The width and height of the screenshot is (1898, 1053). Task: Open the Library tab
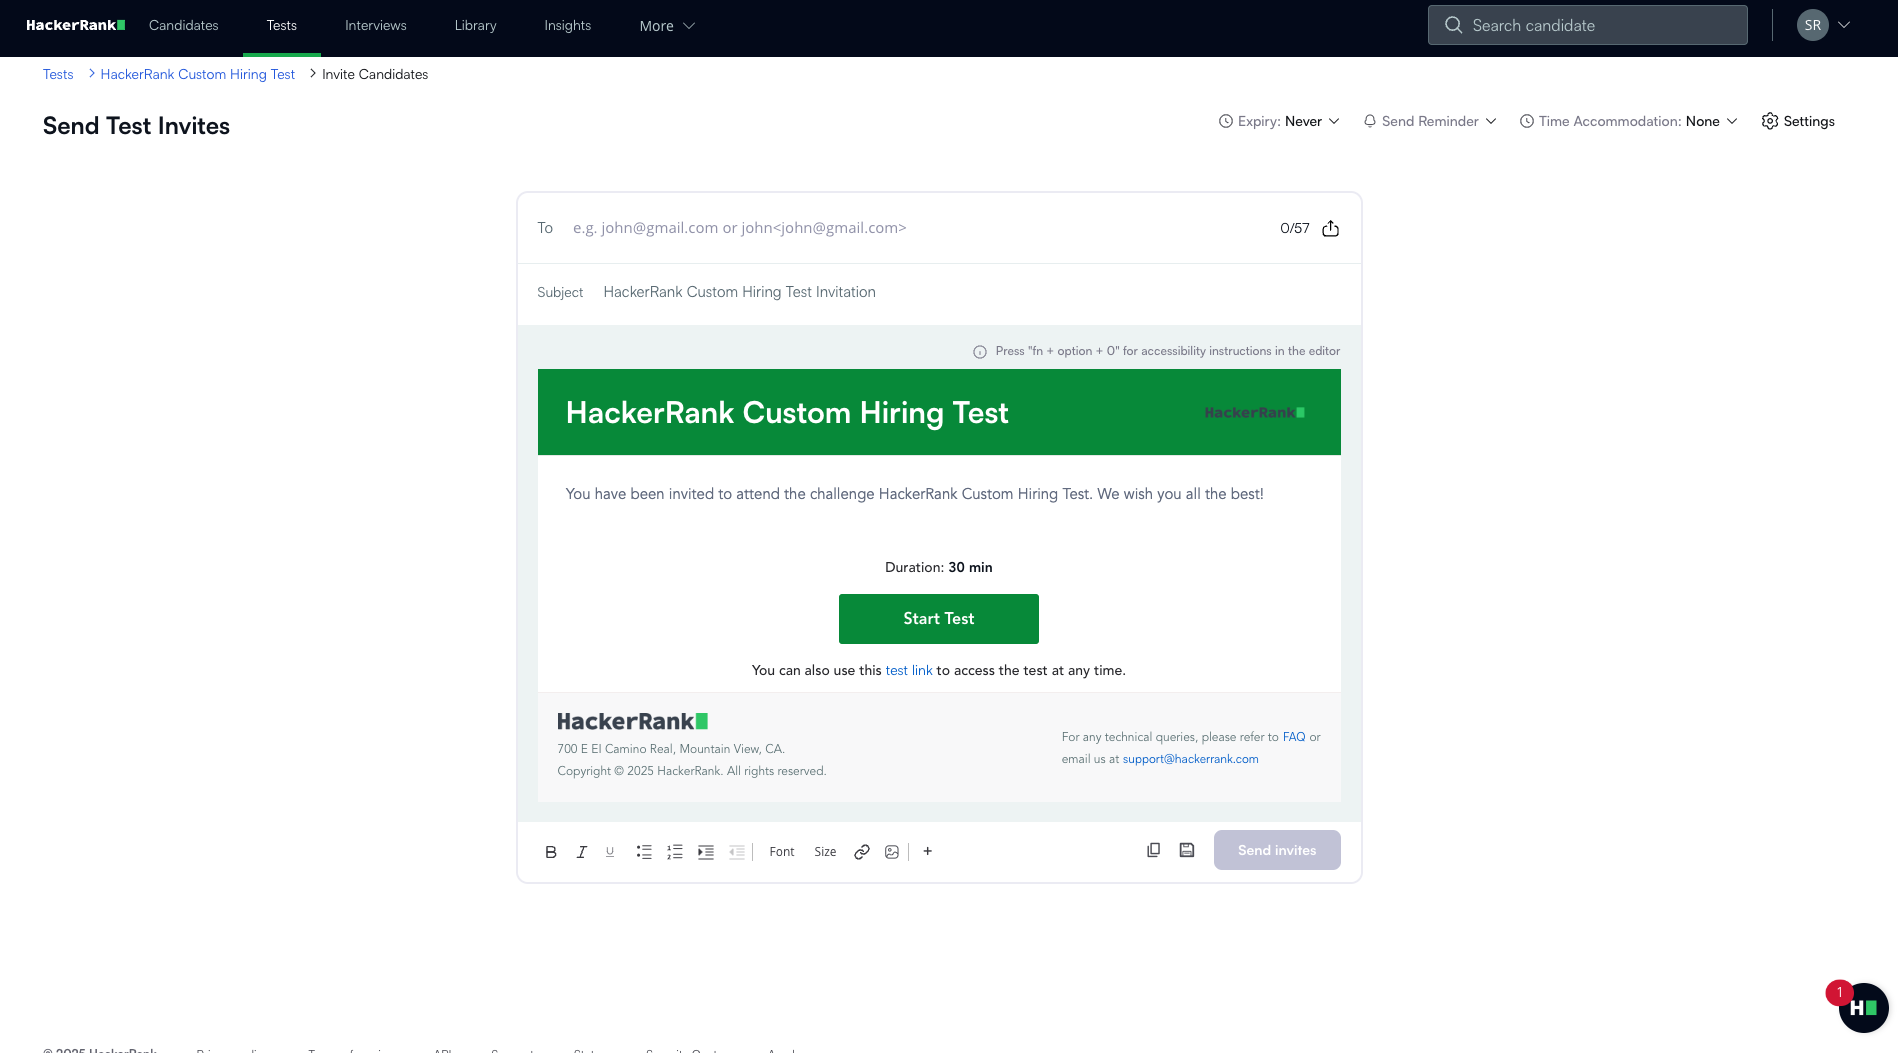[x=476, y=25]
